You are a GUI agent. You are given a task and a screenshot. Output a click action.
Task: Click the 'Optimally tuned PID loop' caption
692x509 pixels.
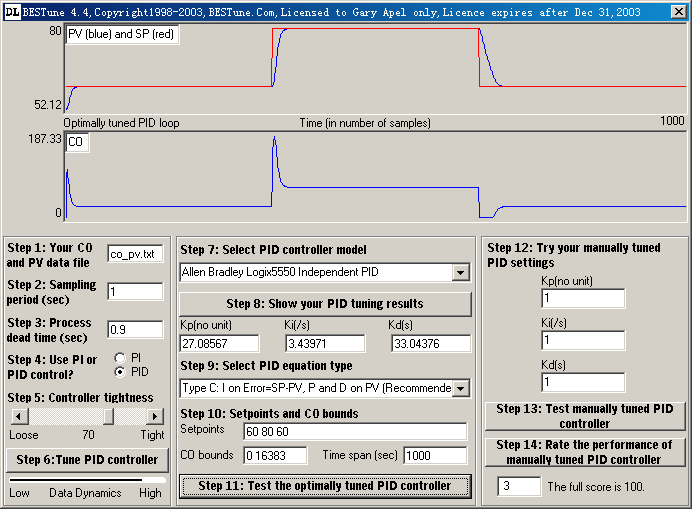click(x=121, y=123)
